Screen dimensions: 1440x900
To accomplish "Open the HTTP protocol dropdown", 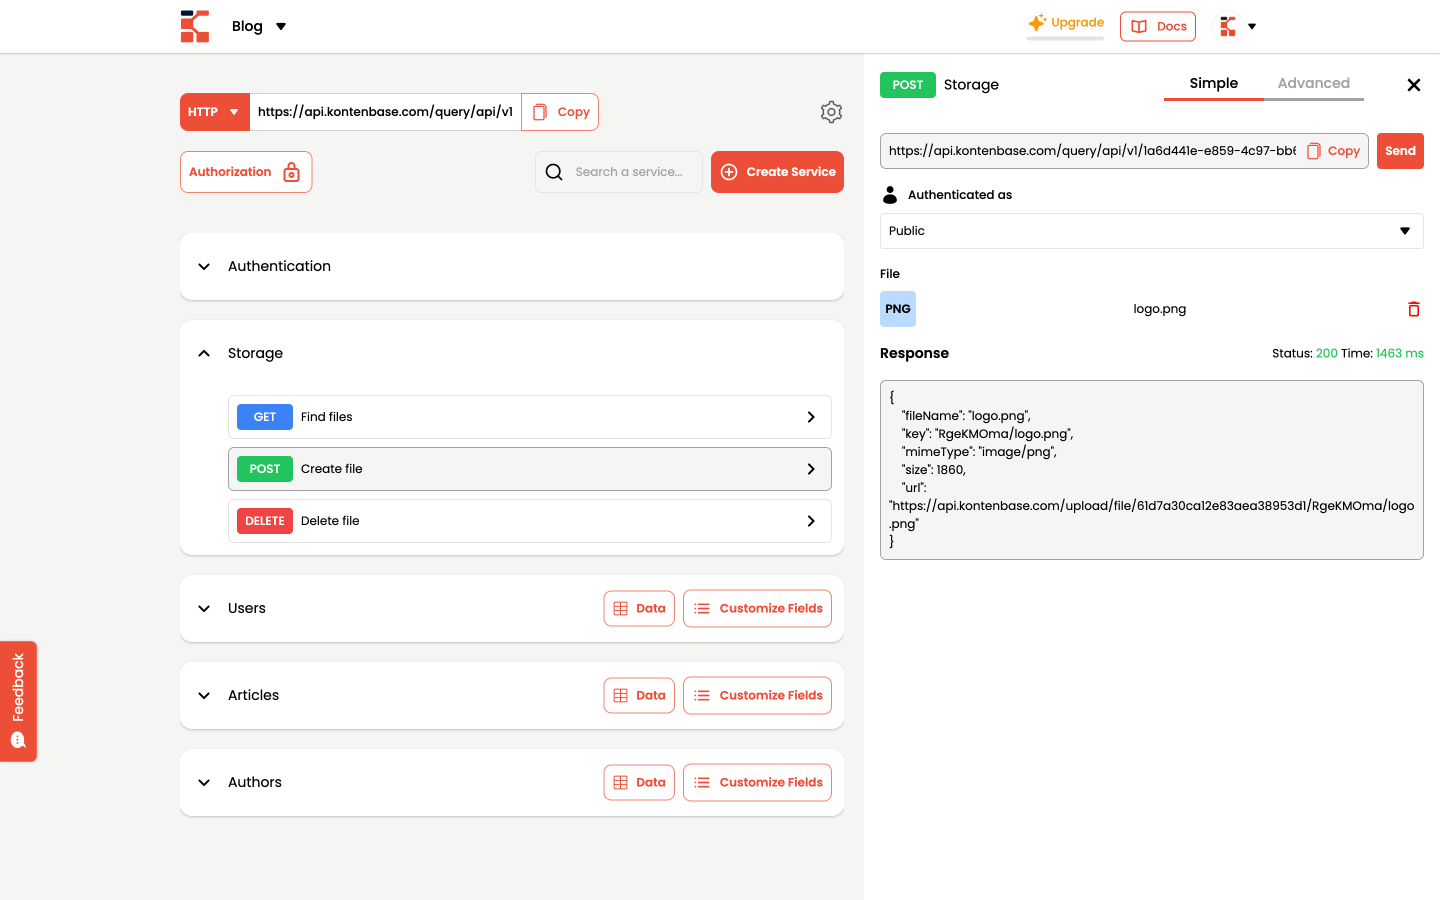I will tap(214, 112).
